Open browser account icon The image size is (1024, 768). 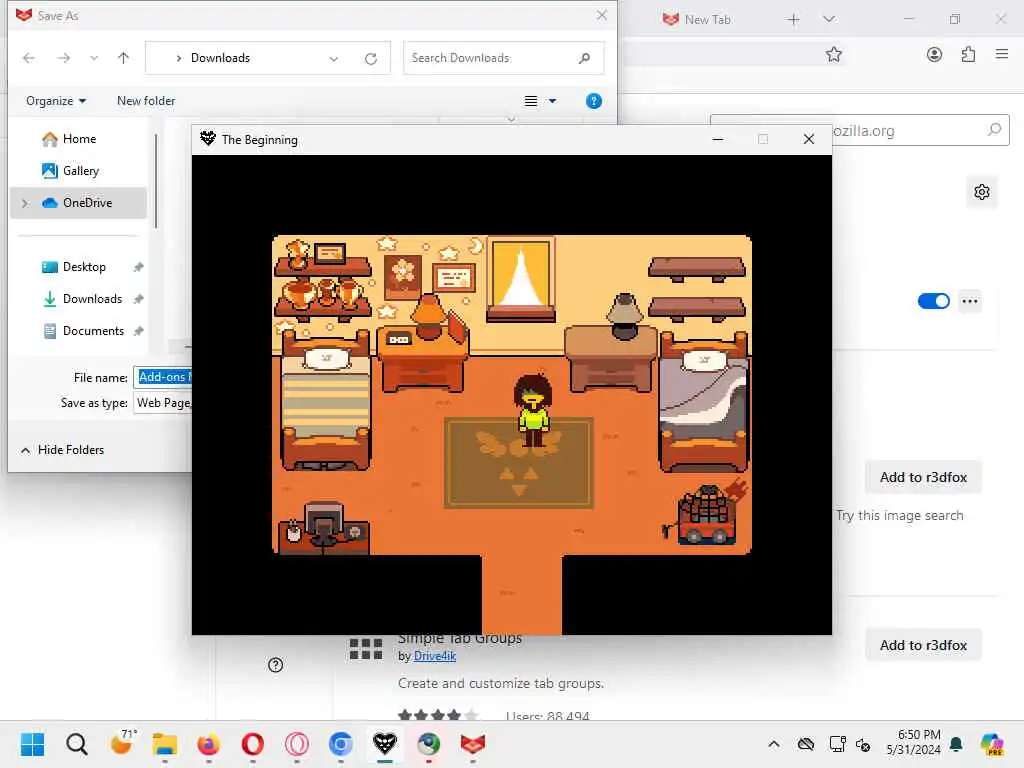pyautogui.click(x=935, y=54)
